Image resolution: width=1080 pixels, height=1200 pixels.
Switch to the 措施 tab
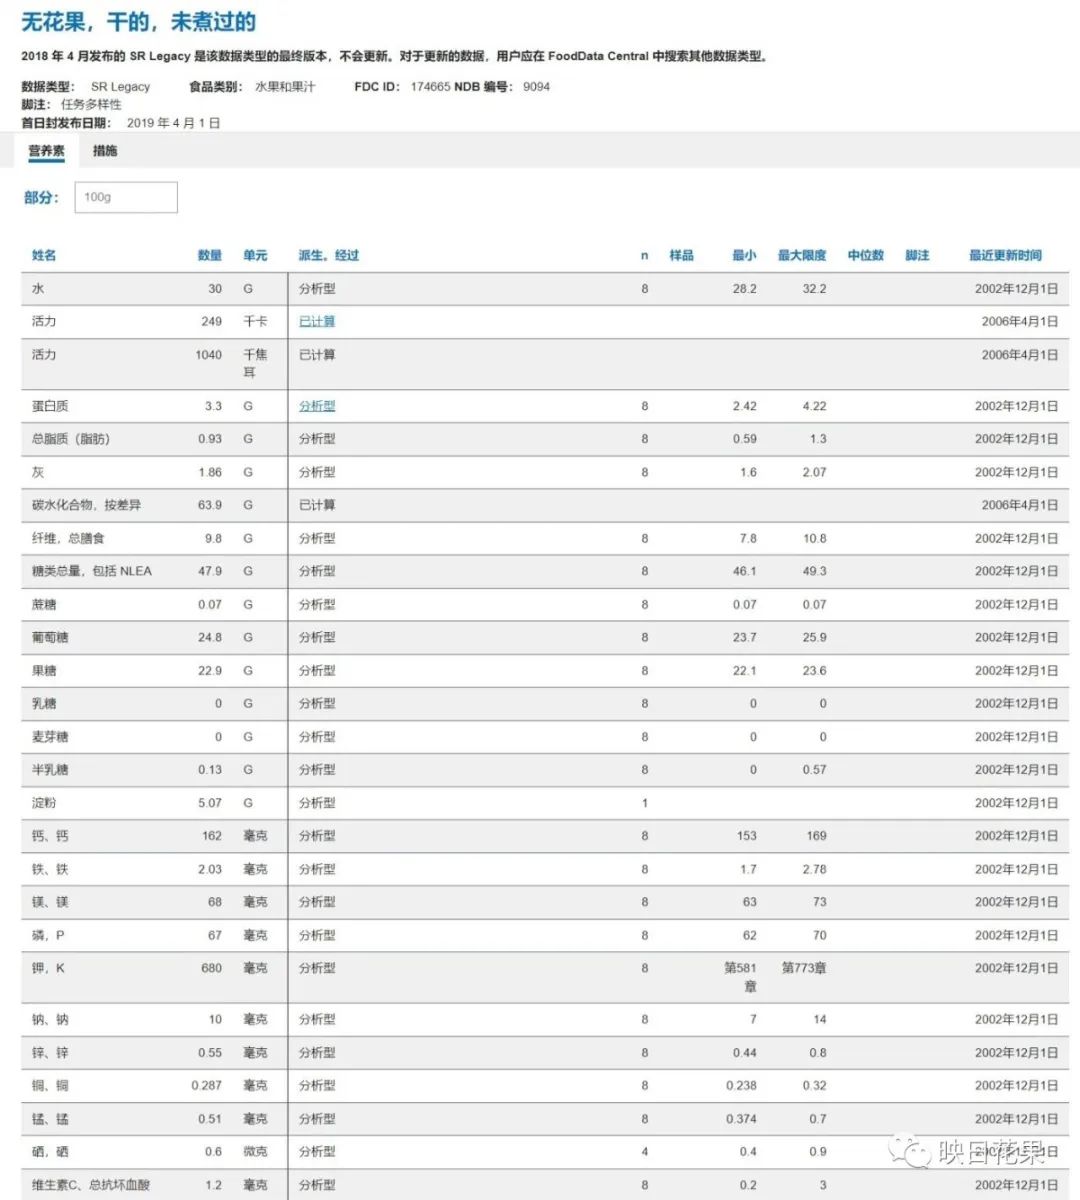tap(106, 151)
